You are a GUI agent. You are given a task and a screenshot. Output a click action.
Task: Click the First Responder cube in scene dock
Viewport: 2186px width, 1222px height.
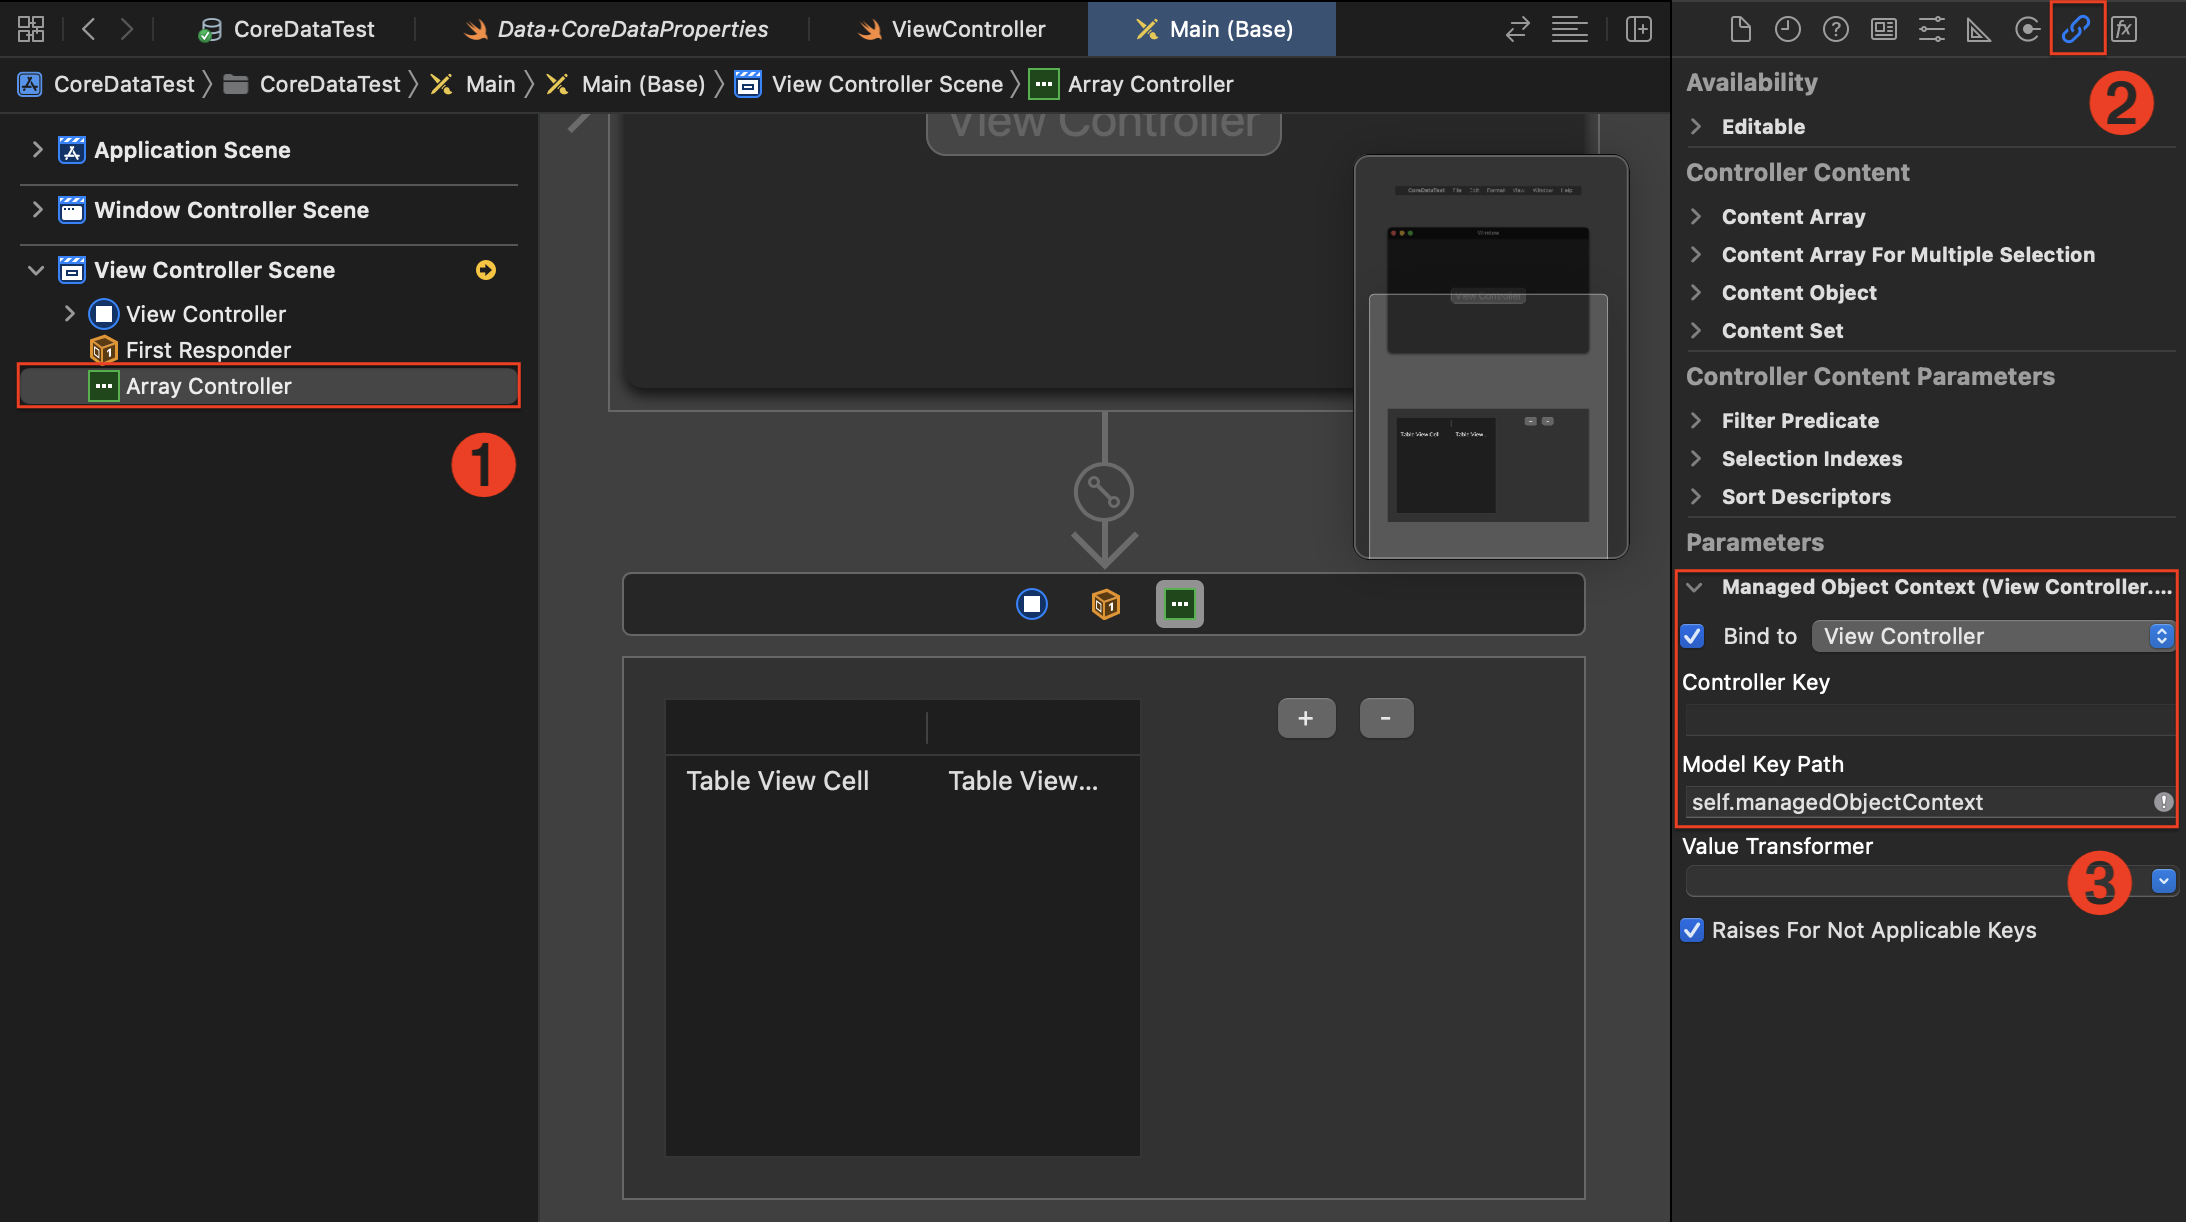[x=1105, y=604]
